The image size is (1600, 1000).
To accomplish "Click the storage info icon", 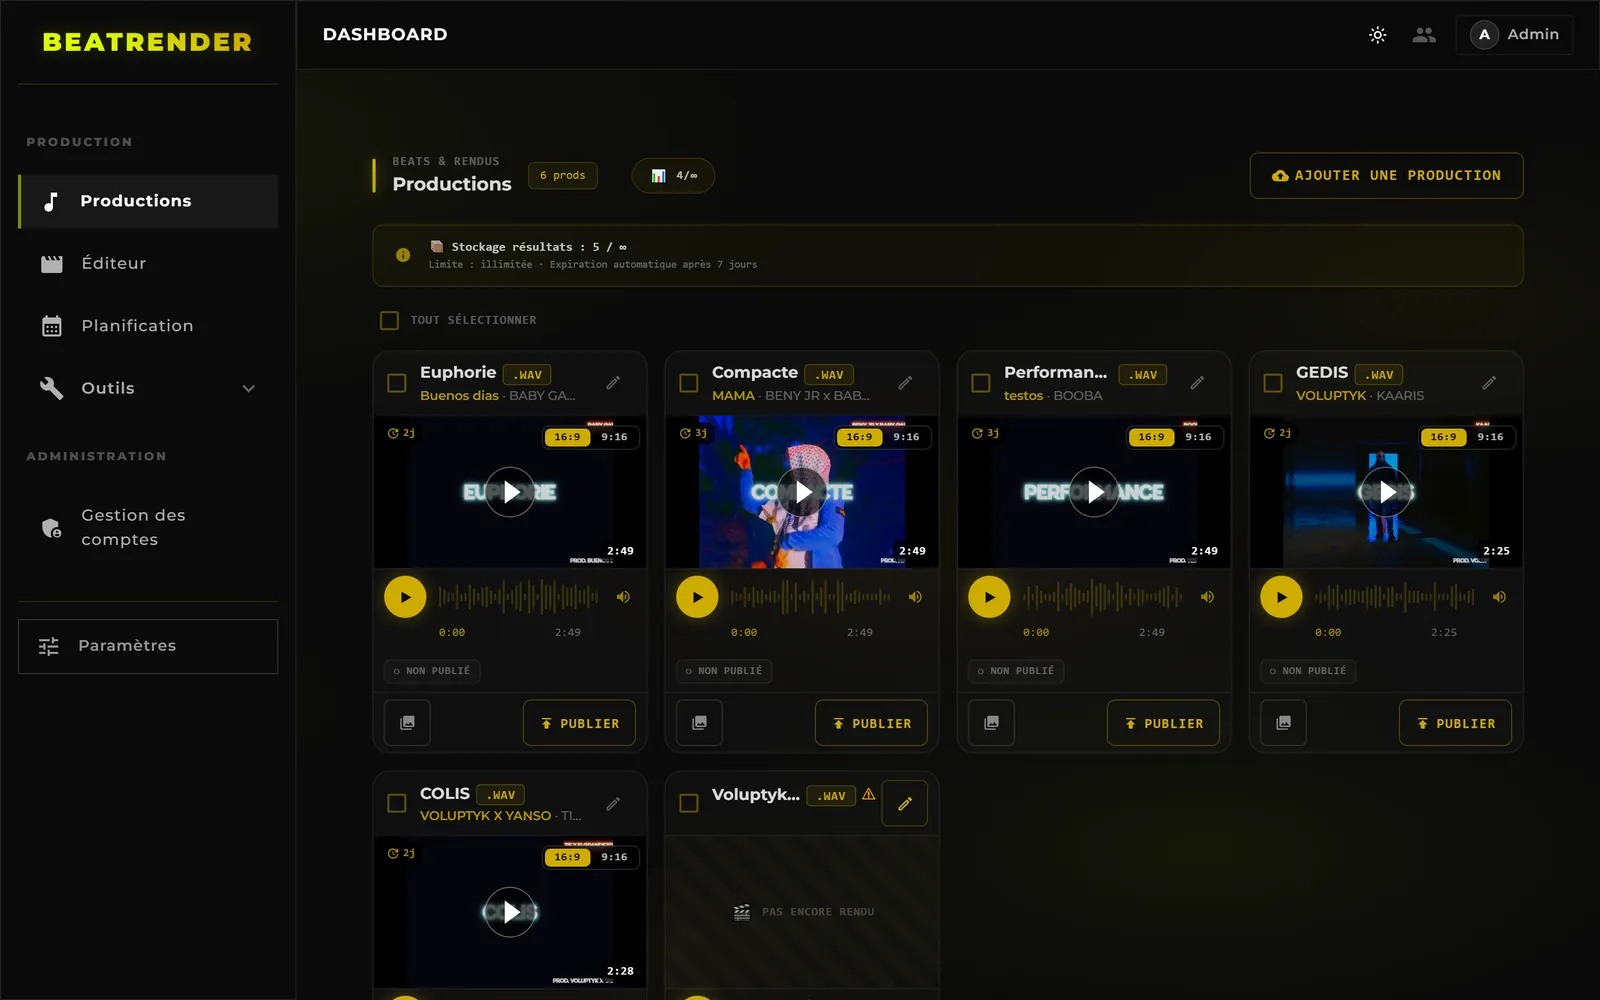I will pos(403,255).
